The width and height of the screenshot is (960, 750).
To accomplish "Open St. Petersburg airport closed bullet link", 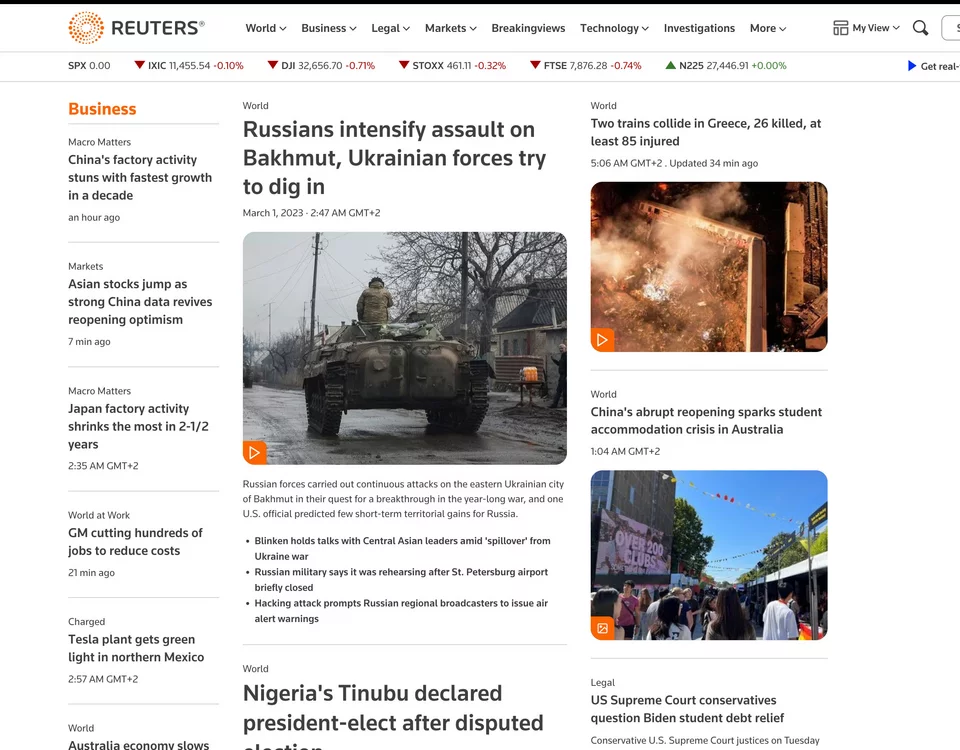I will pos(401,580).
